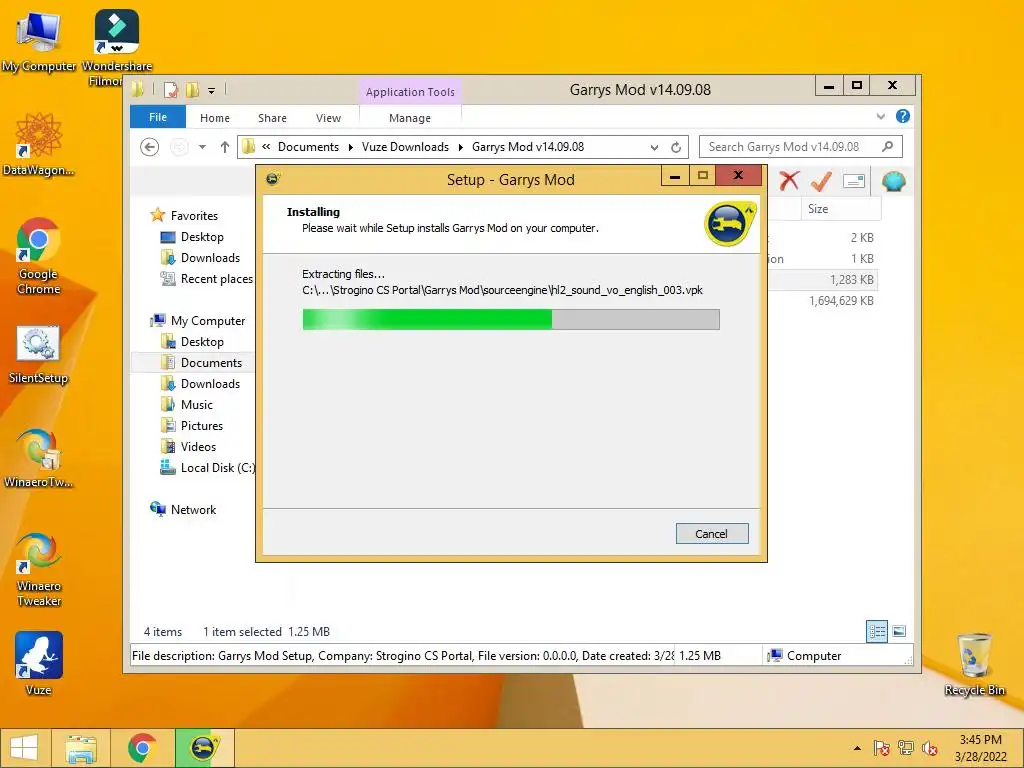
Task: Select Favorites in navigation pane
Action: coord(194,216)
